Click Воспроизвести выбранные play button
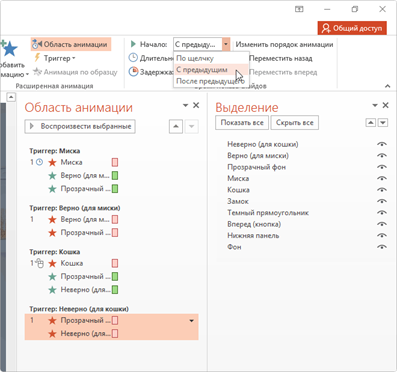This screenshot has height=372, width=397. pyautogui.click(x=80, y=126)
